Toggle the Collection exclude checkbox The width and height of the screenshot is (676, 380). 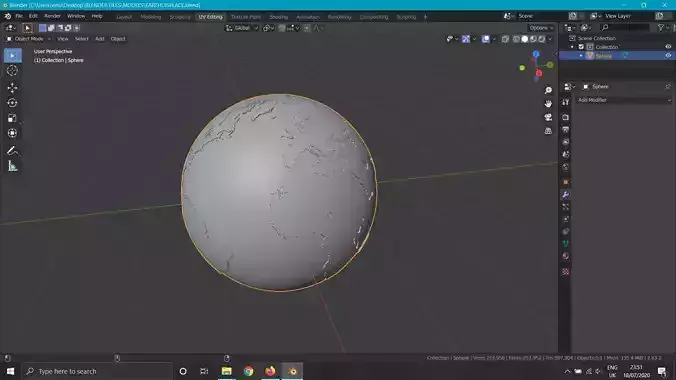[x=581, y=47]
